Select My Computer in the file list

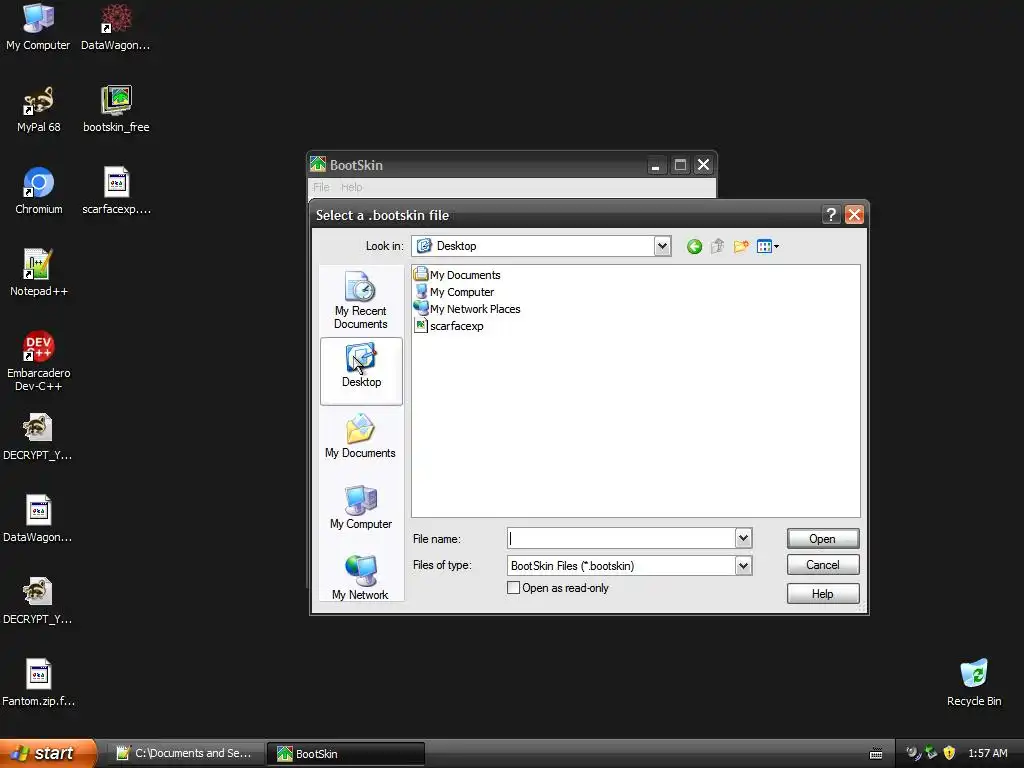tap(455, 292)
